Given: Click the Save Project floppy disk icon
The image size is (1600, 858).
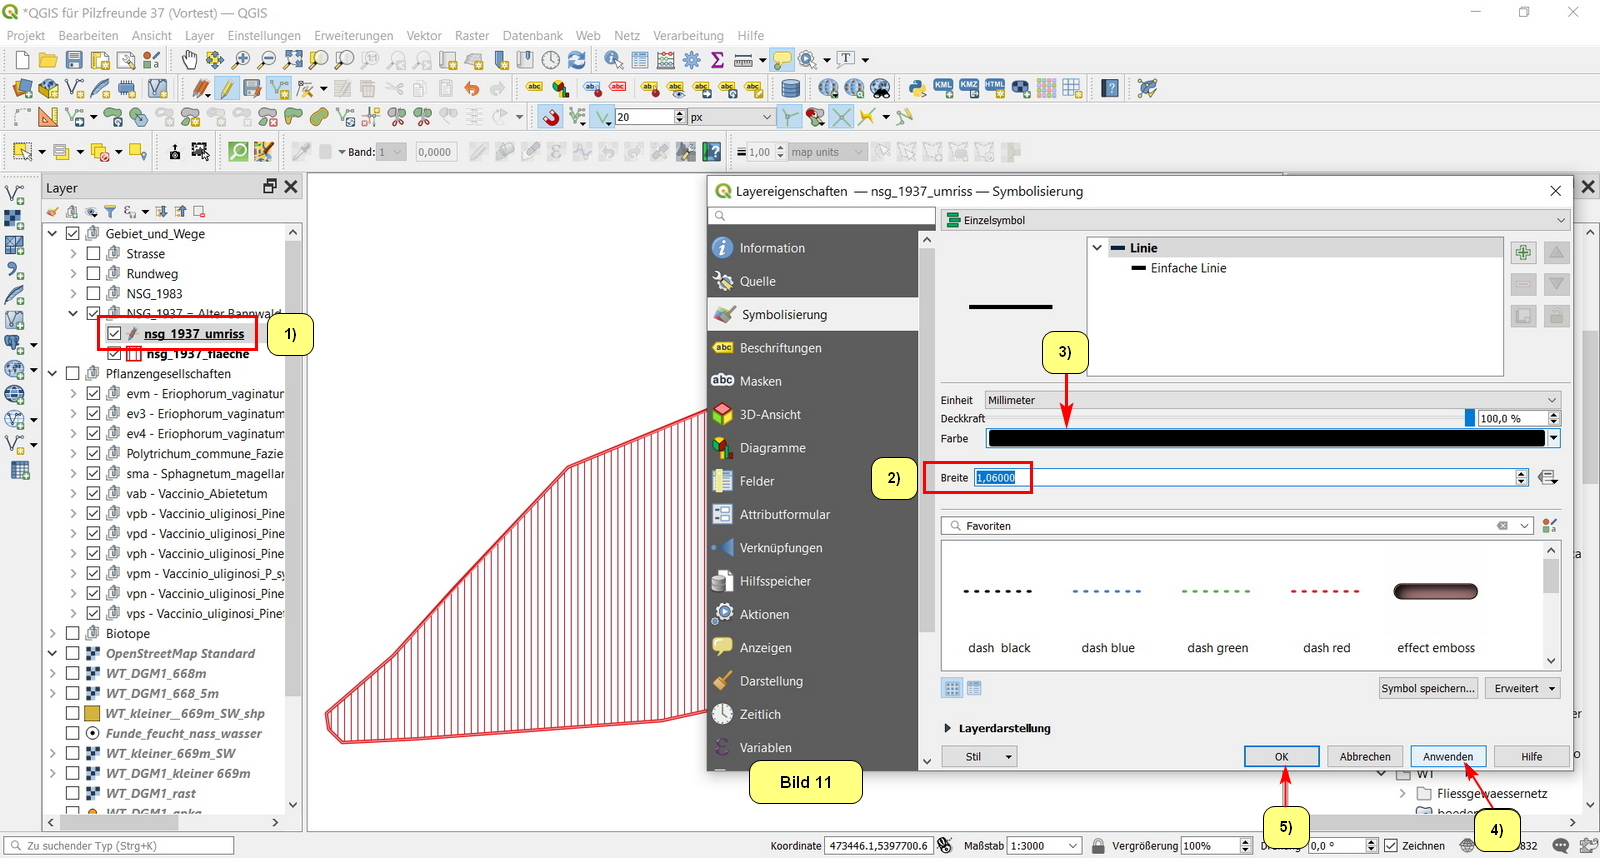Looking at the screenshot, I should click(x=74, y=61).
